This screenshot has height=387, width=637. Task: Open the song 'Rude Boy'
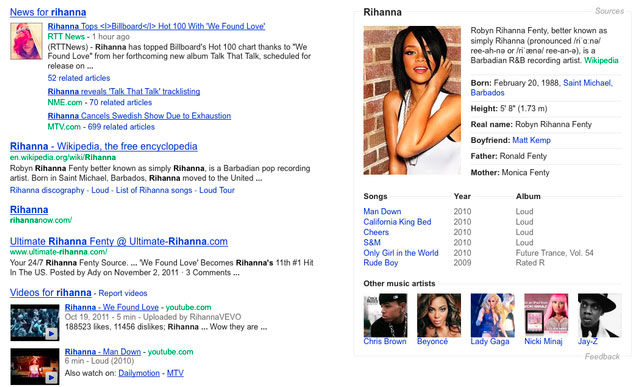(381, 263)
